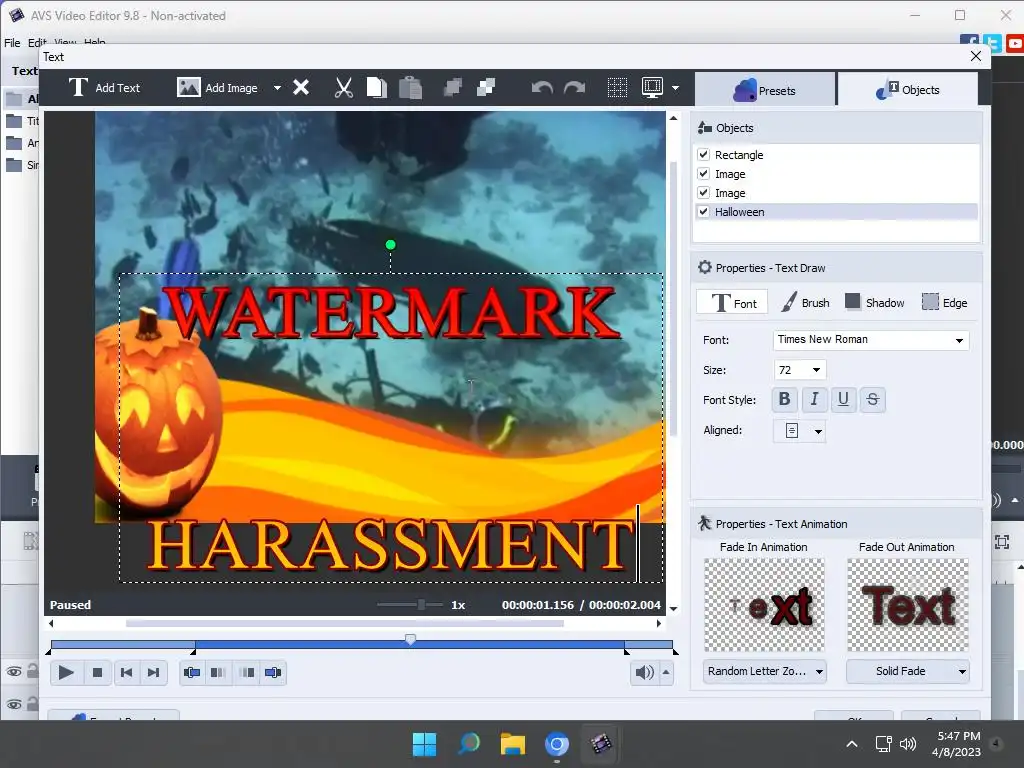Toggle the grid lines icon
The width and height of the screenshot is (1024, 768).
(x=617, y=88)
